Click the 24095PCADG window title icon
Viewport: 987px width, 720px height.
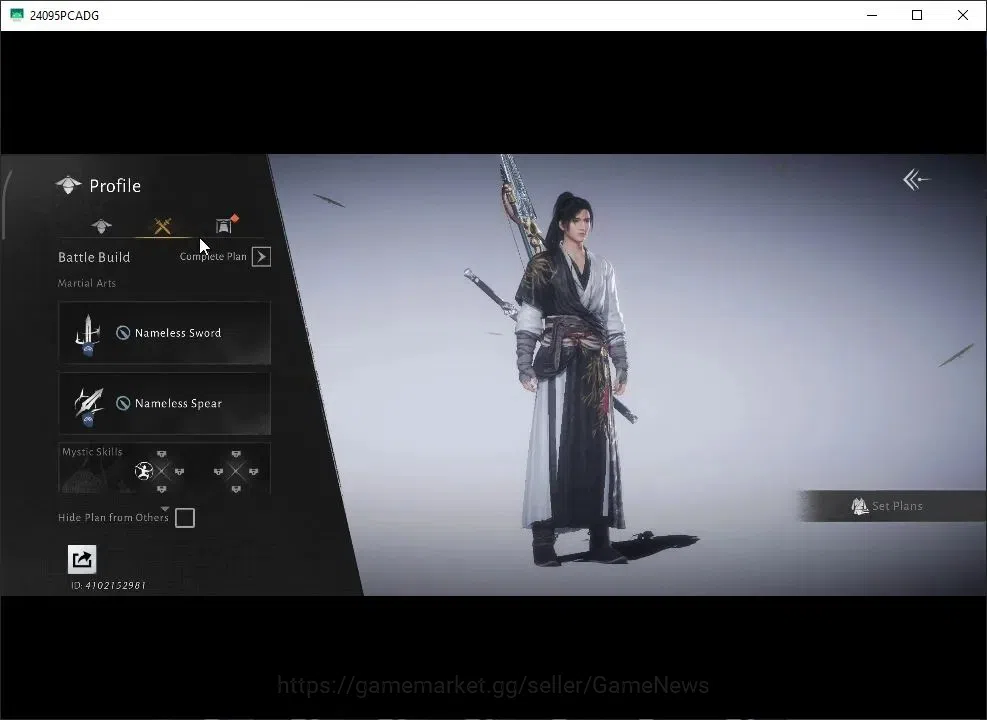tap(17, 15)
